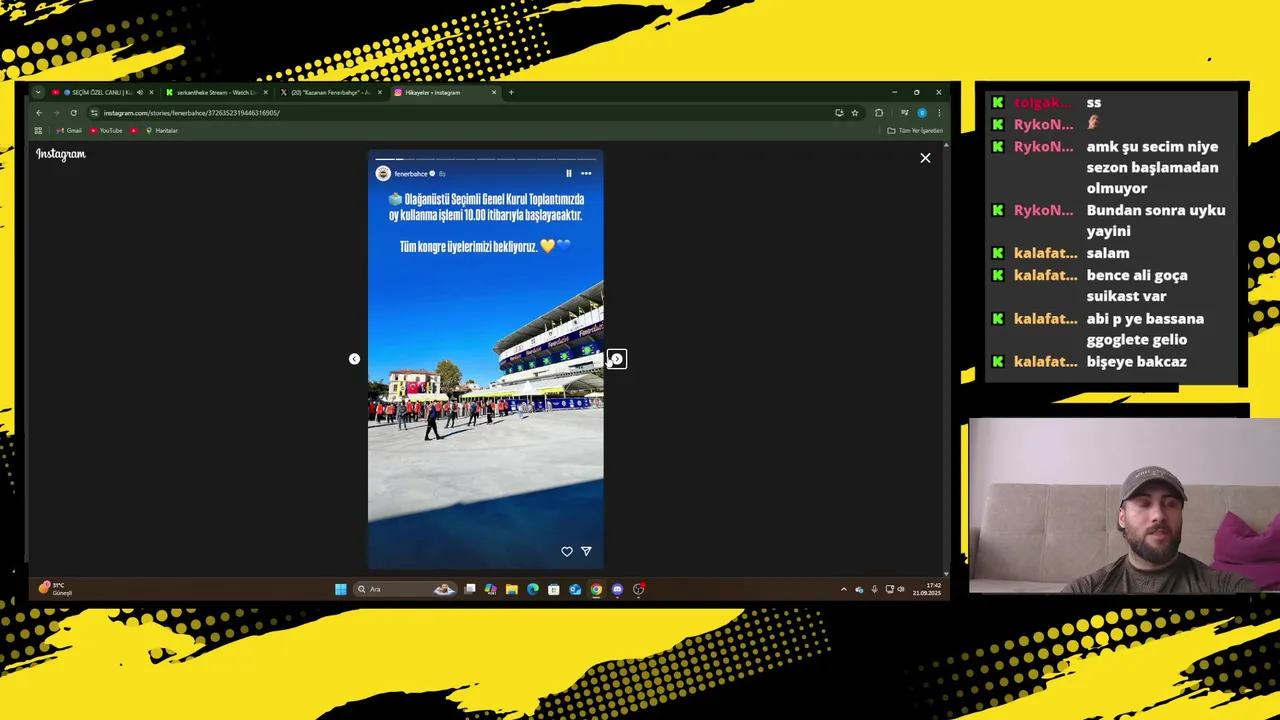Show hidden system tray icons
This screenshot has height=720, width=1280.
pos(843,589)
